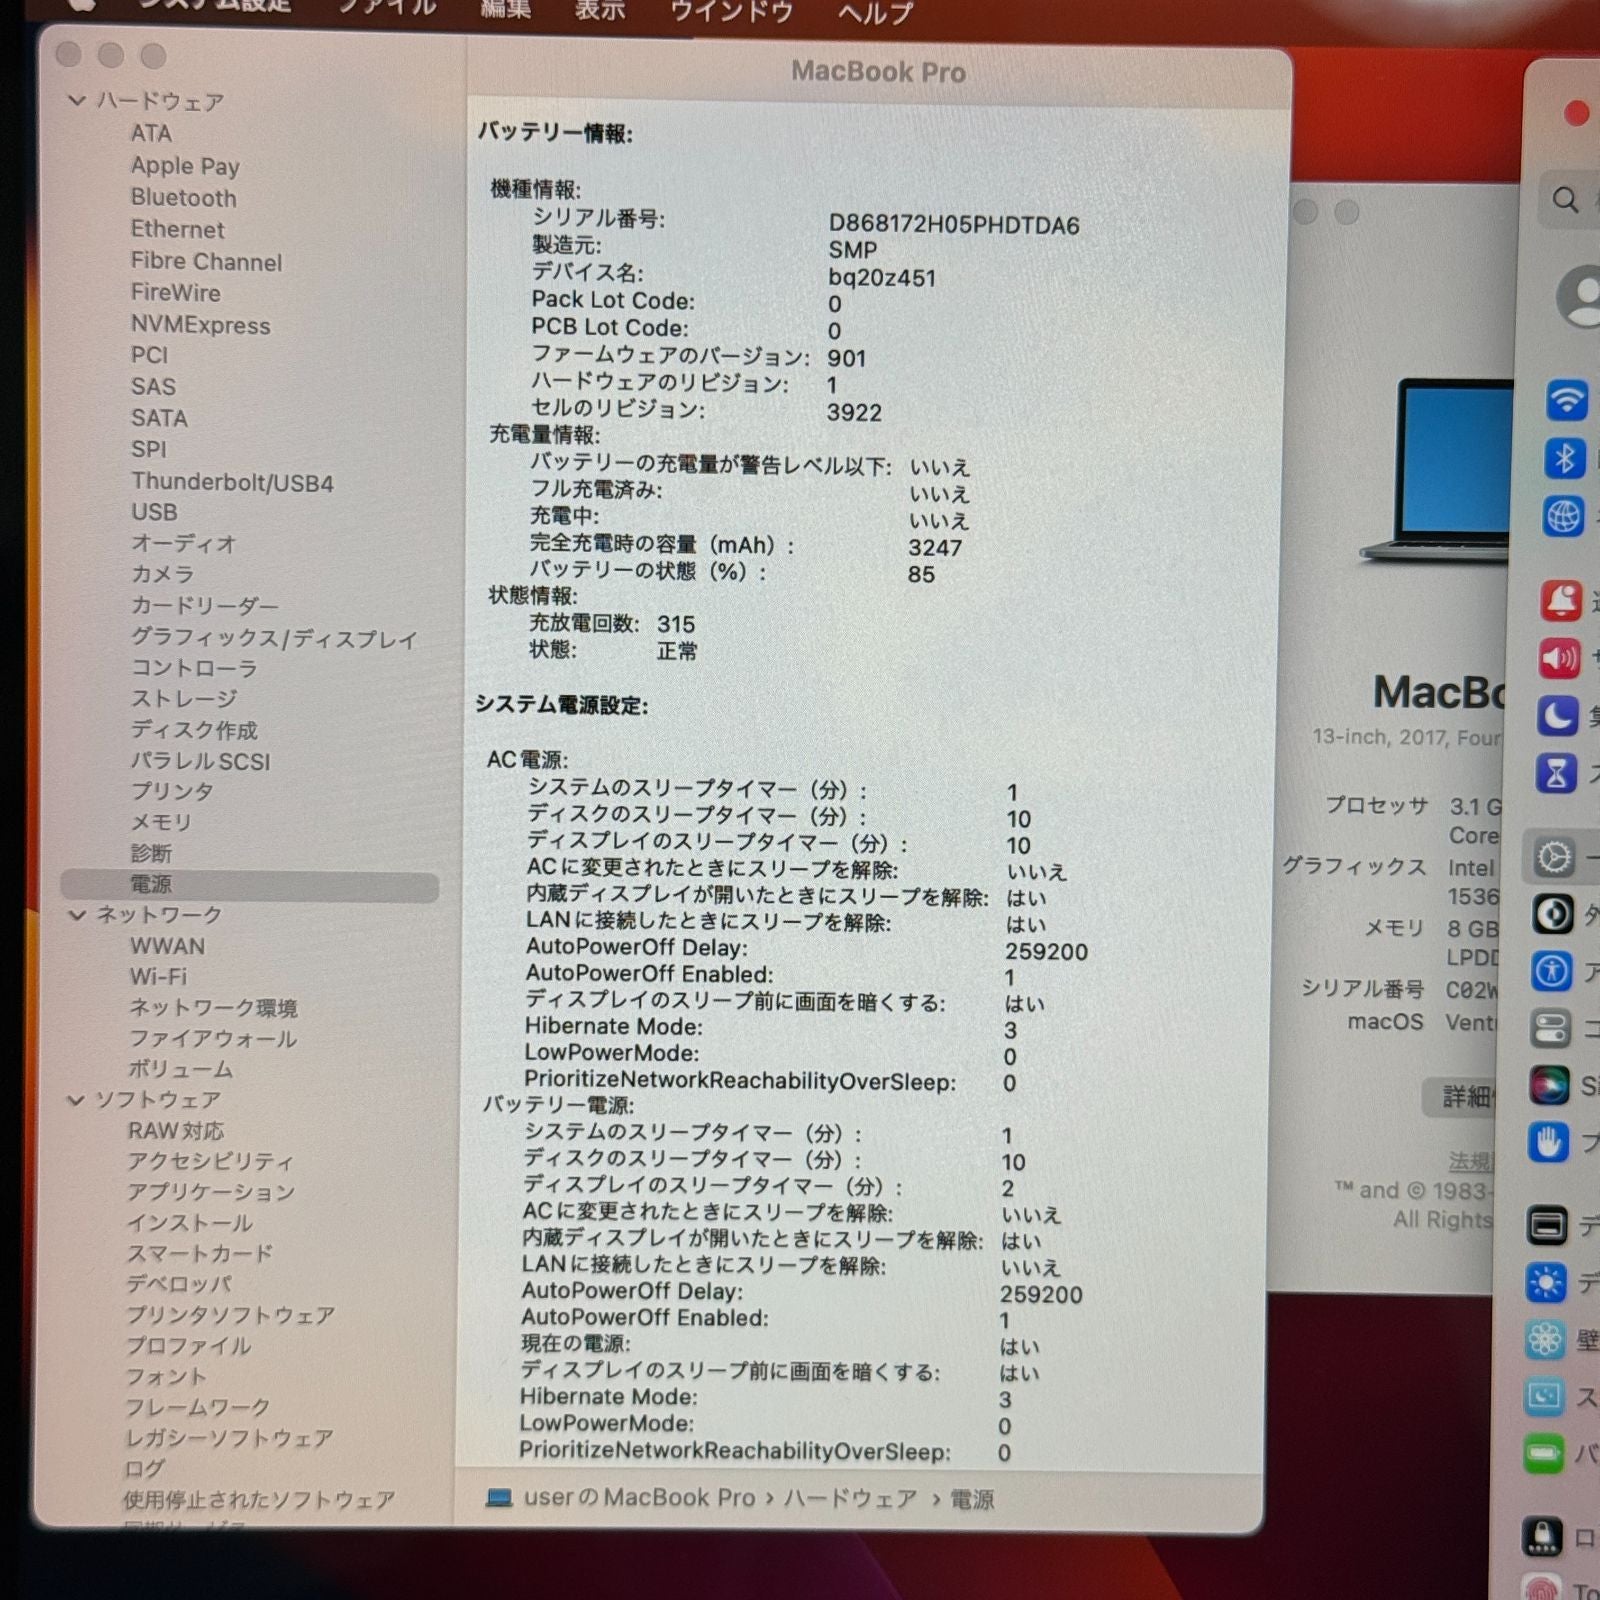Click the Apple menu icon
The image size is (1600, 1600).
pyautogui.click(x=81, y=5)
